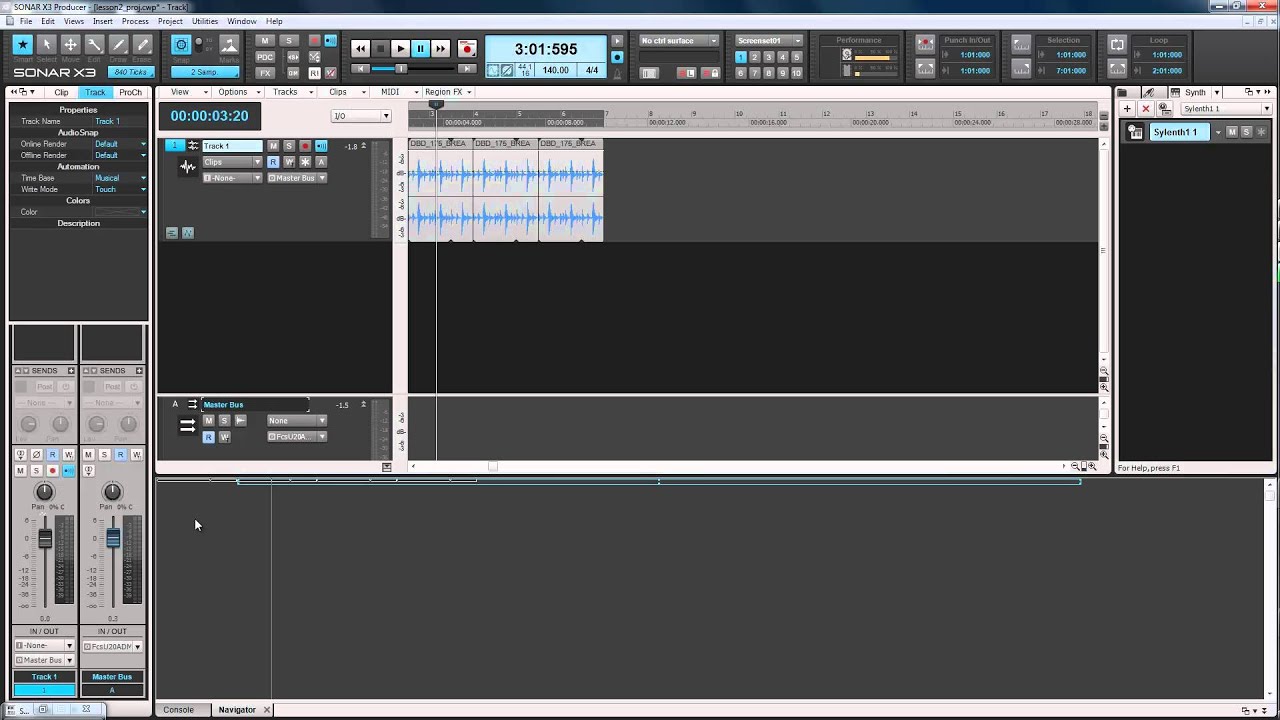Select screenset number 7

click(755, 73)
